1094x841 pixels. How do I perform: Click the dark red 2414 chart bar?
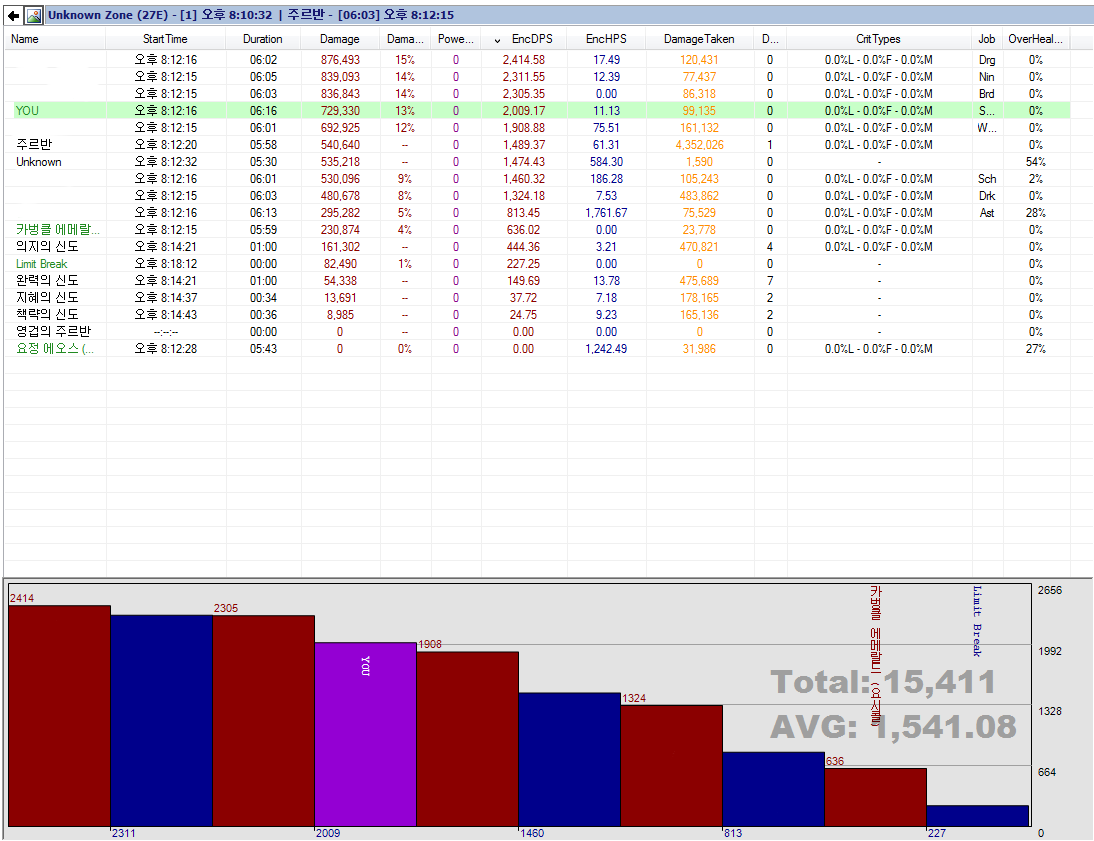click(59, 716)
